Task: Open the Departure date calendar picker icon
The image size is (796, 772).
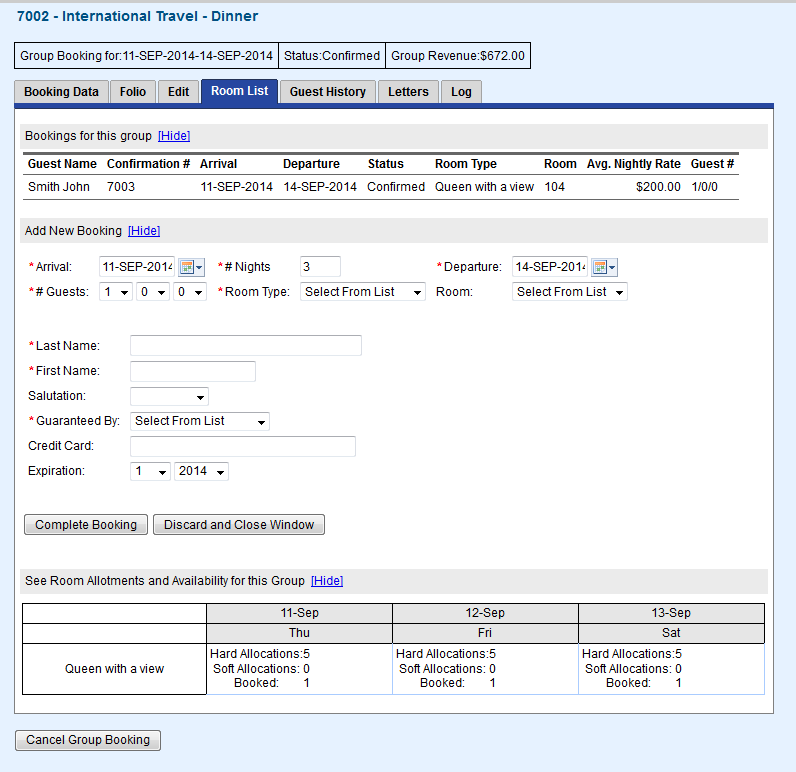Action: tap(604, 267)
